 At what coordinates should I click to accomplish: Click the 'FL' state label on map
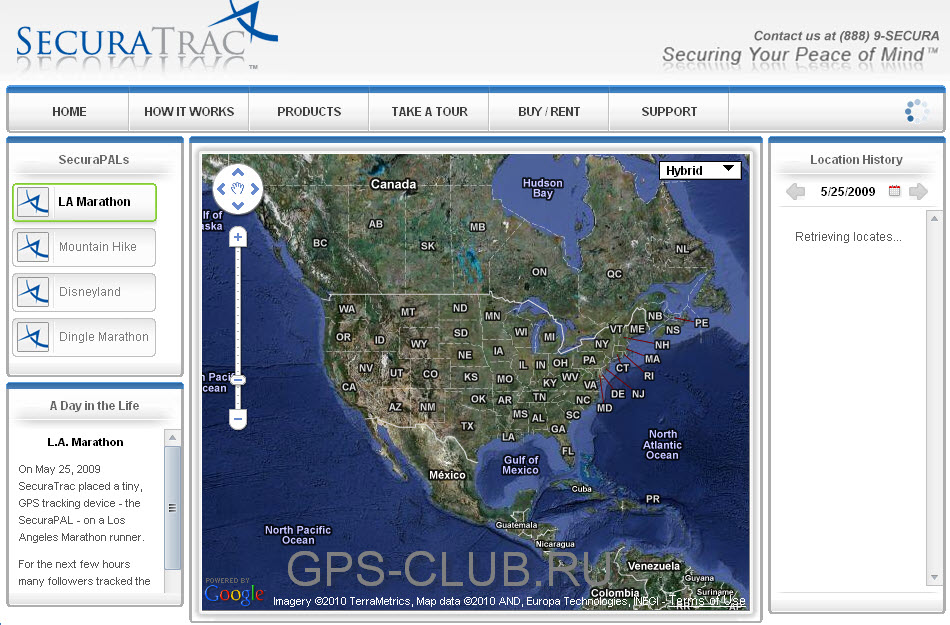568,451
